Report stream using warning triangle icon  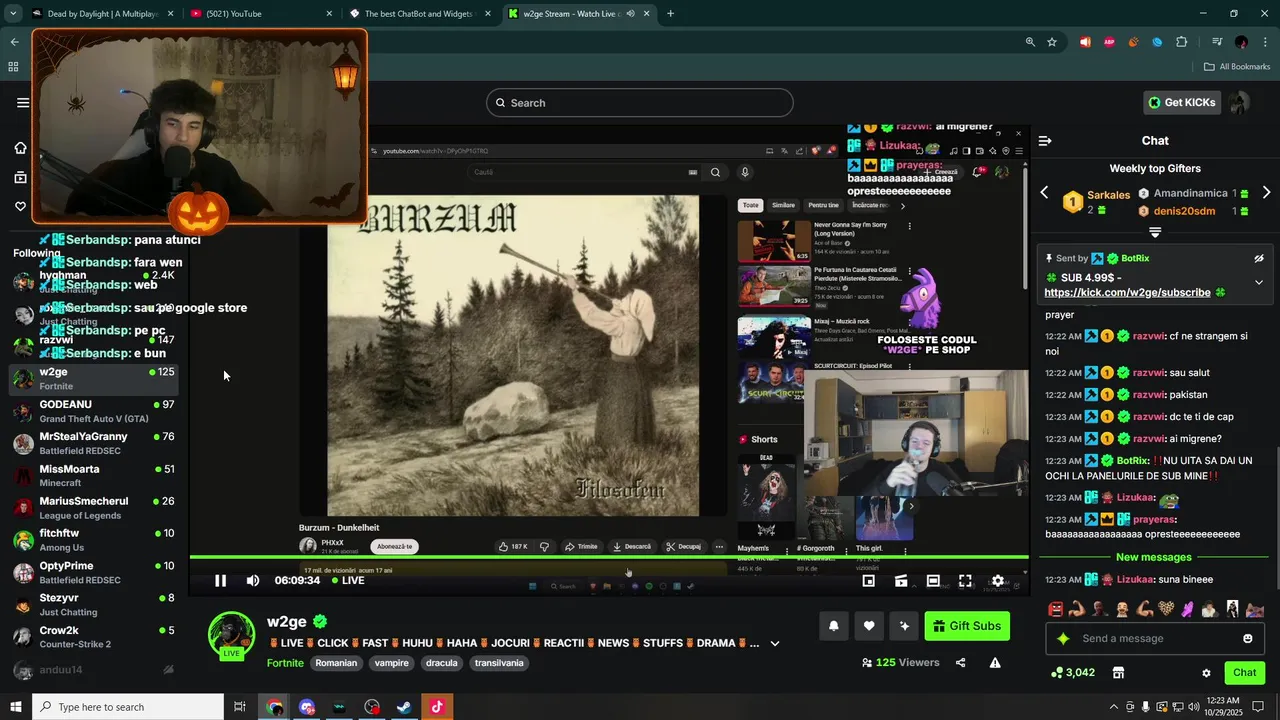click(x=995, y=662)
